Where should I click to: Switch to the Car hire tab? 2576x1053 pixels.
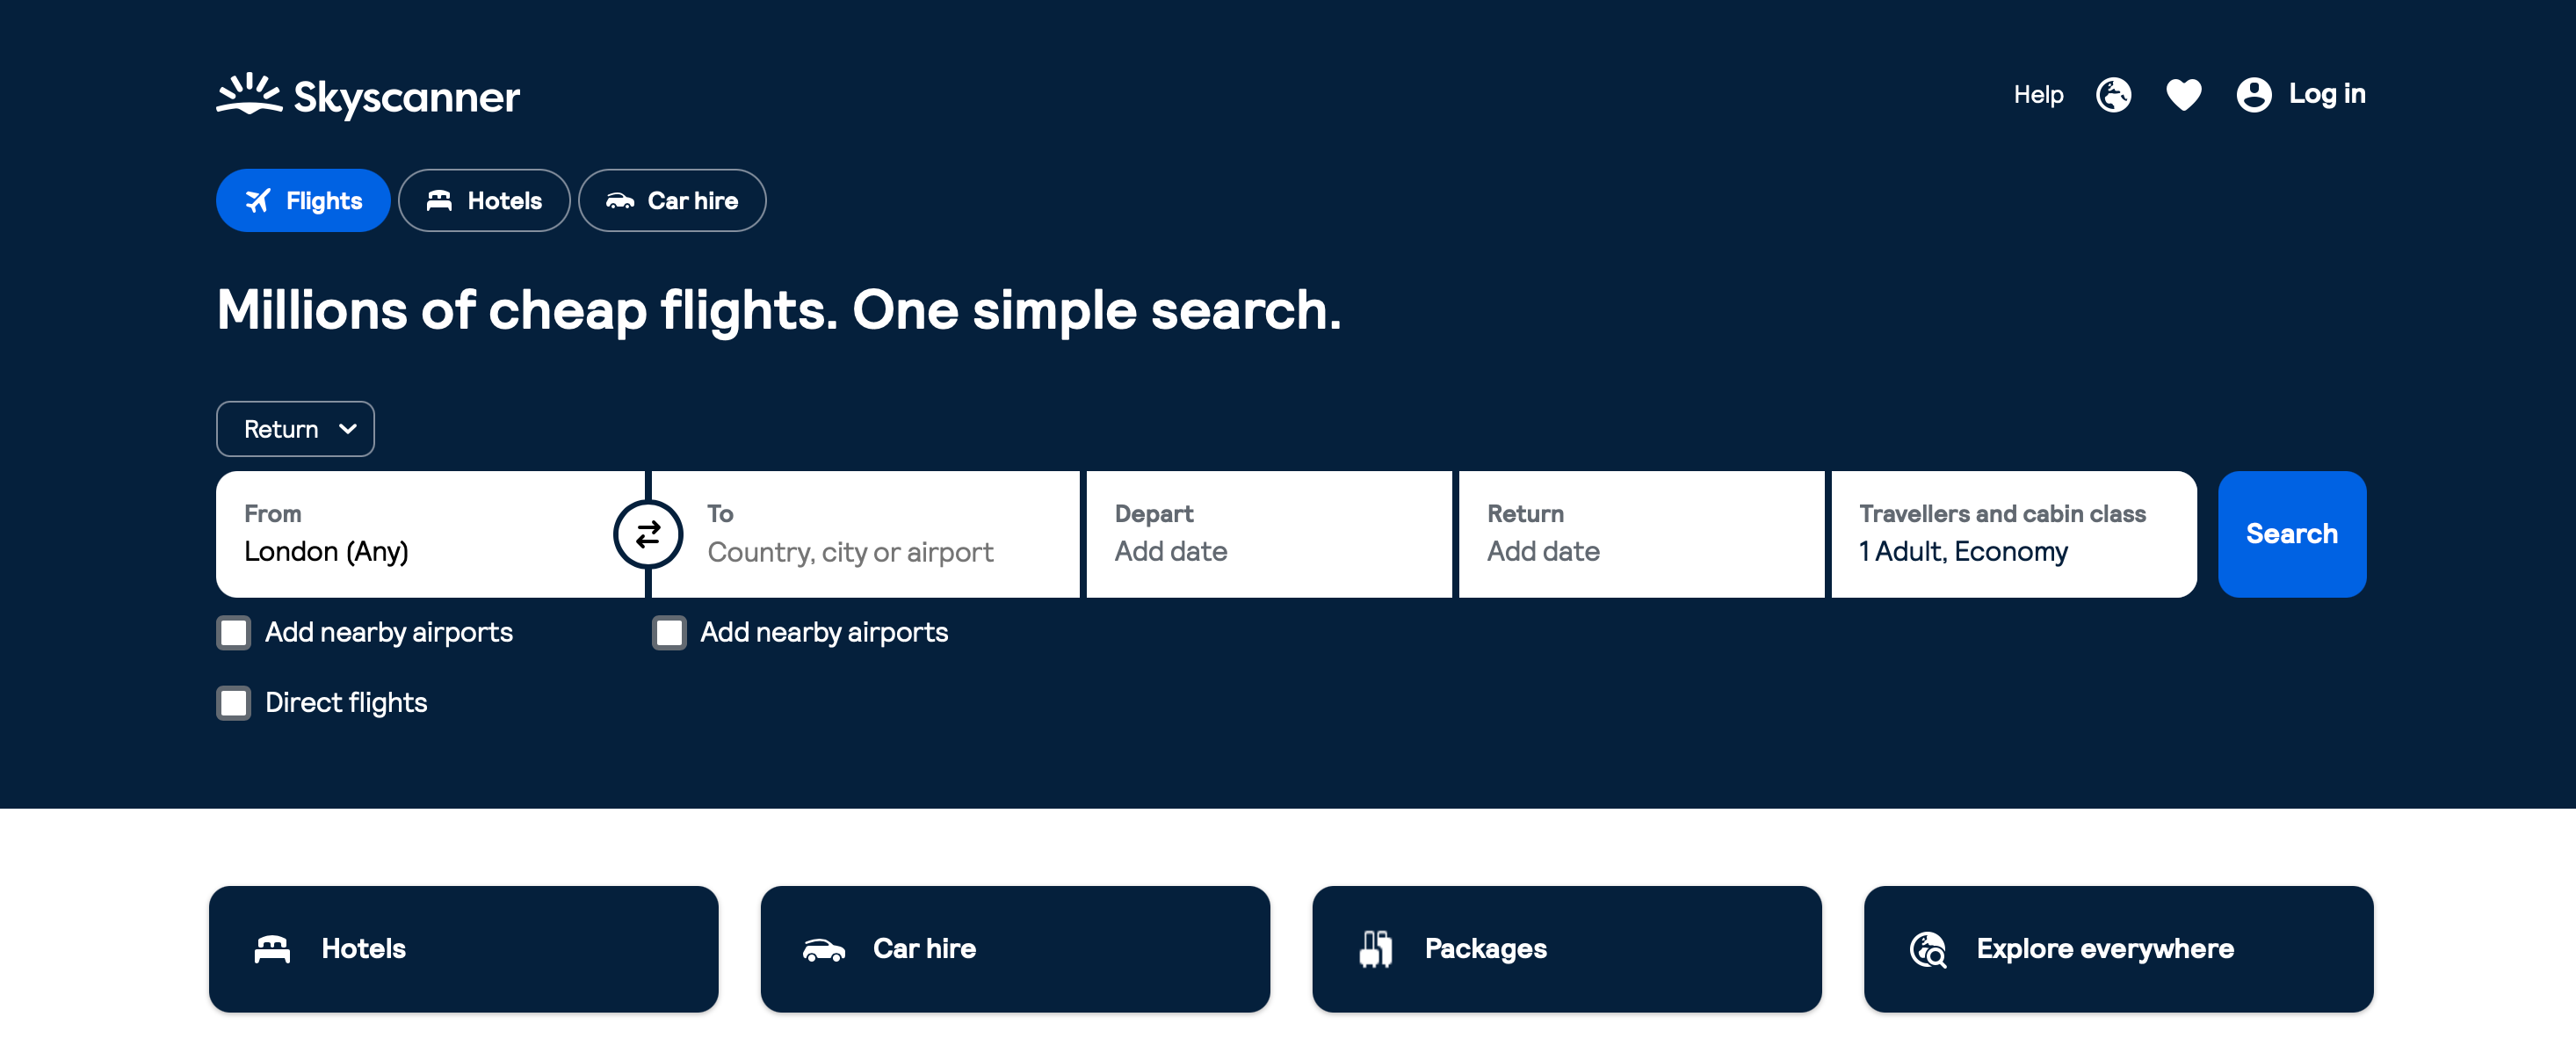(x=672, y=200)
